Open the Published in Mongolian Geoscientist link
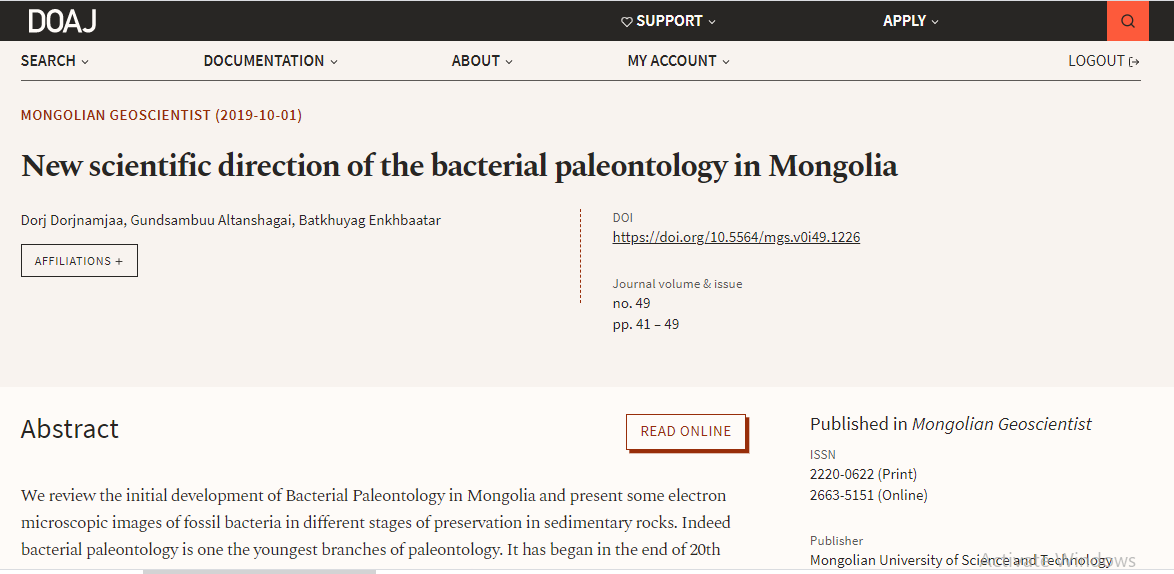 click(1001, 424)
